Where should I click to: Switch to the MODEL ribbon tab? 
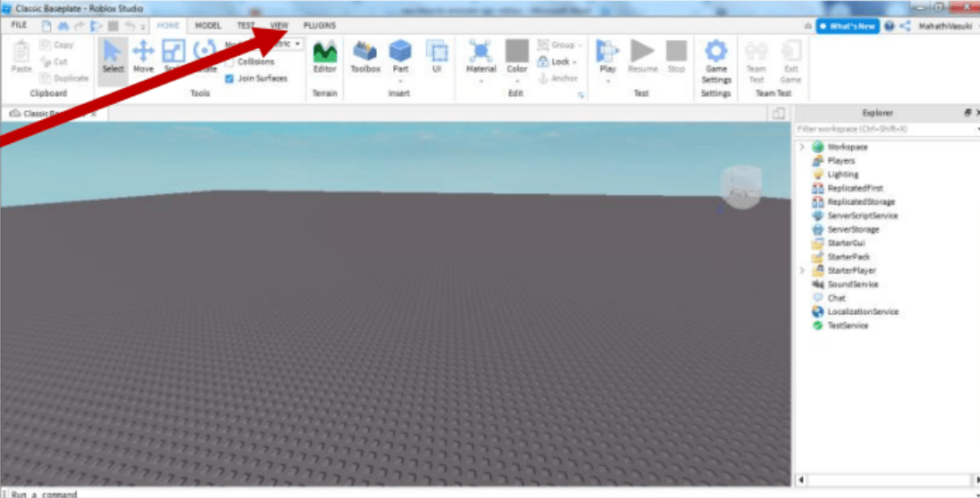(208, 26)
